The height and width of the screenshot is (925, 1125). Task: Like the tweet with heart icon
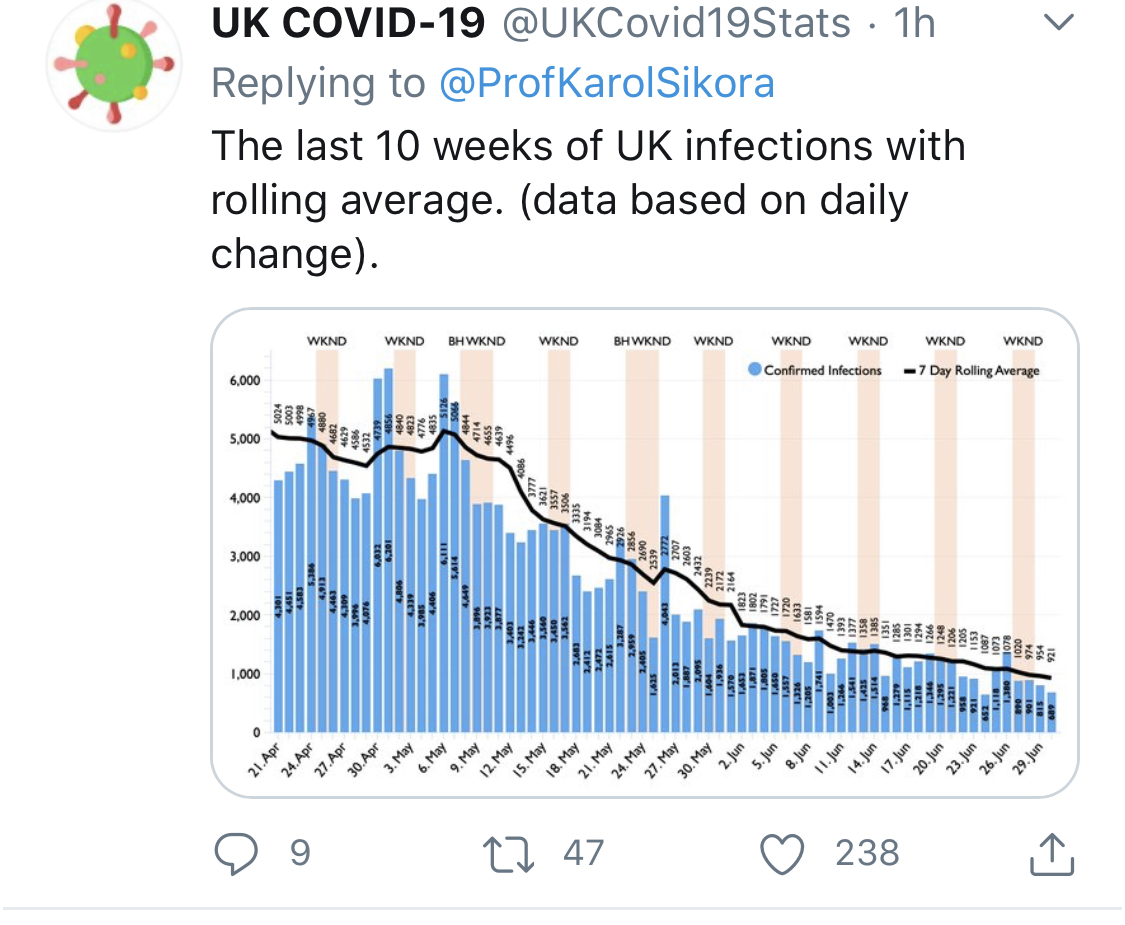(x=782, y=853)
